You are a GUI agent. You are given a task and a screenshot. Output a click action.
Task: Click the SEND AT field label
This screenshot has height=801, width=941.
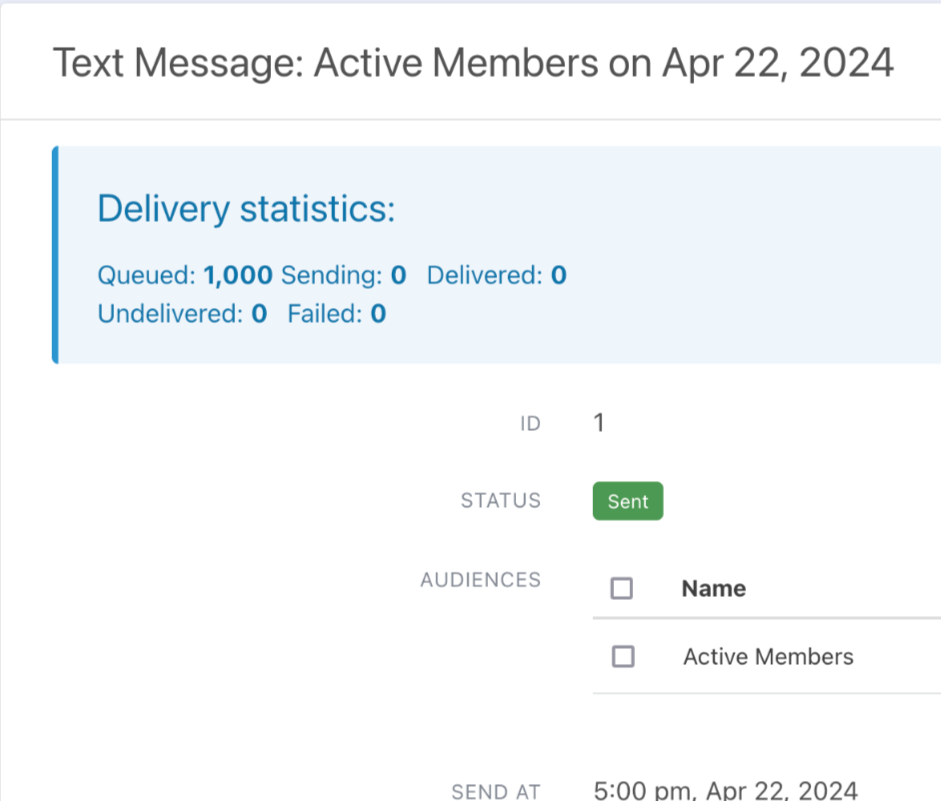click(496, 792)
